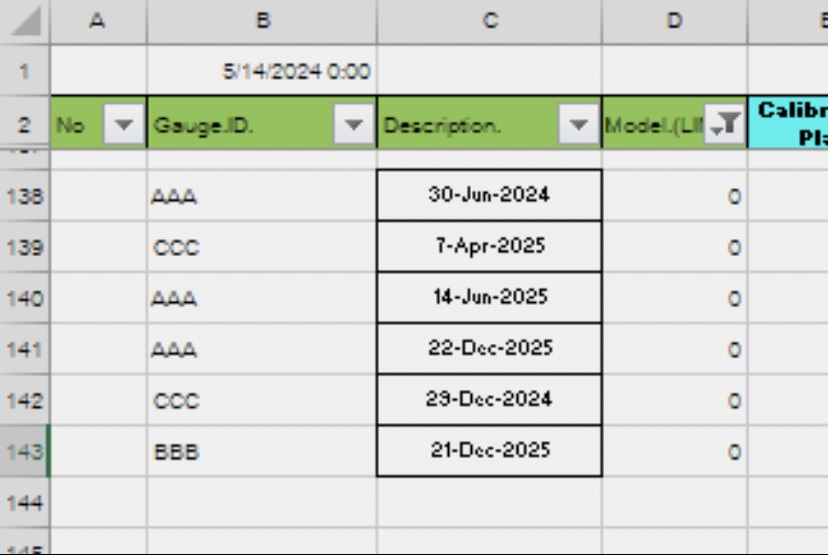Select row 143 header
This screenshot has width=828, height=555.
[x=24, y=451]
